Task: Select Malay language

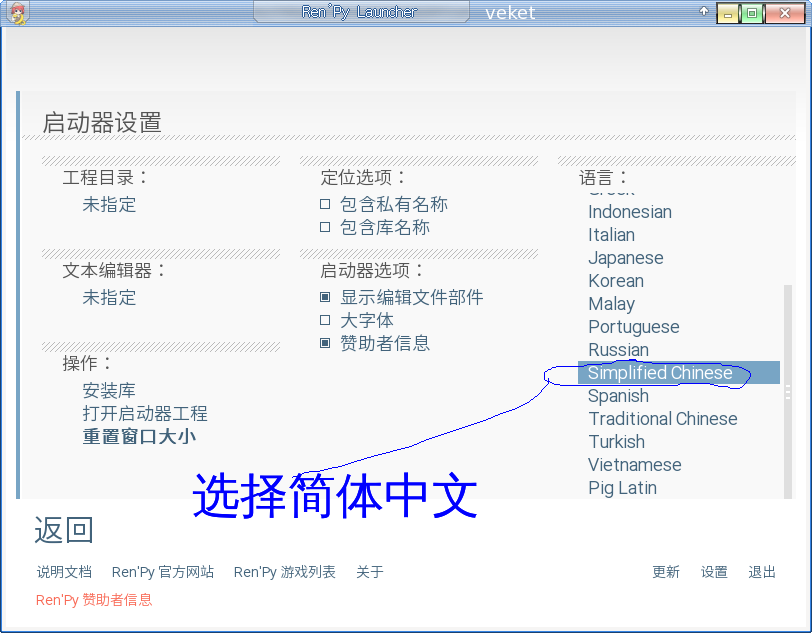Action: click(x=611, y=304)
